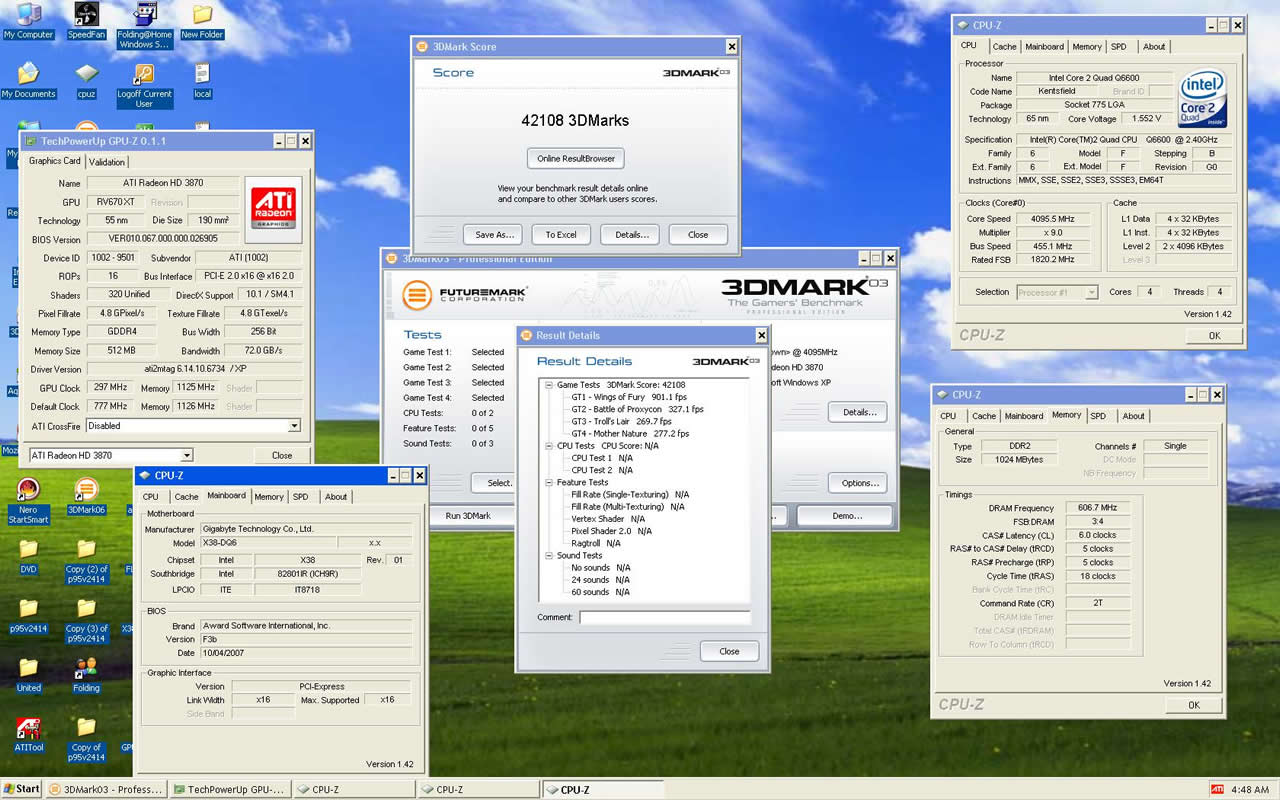The image size is (1280, 800).
Task: Collapse the Sound Tests tree node
Action: pos(549,556)
